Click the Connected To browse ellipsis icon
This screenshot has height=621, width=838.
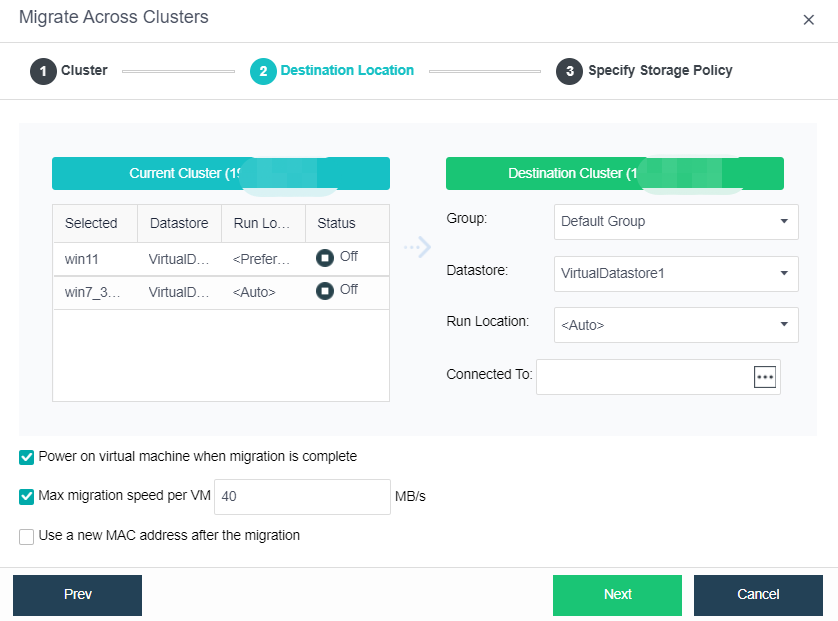click(x=765, y=377)
